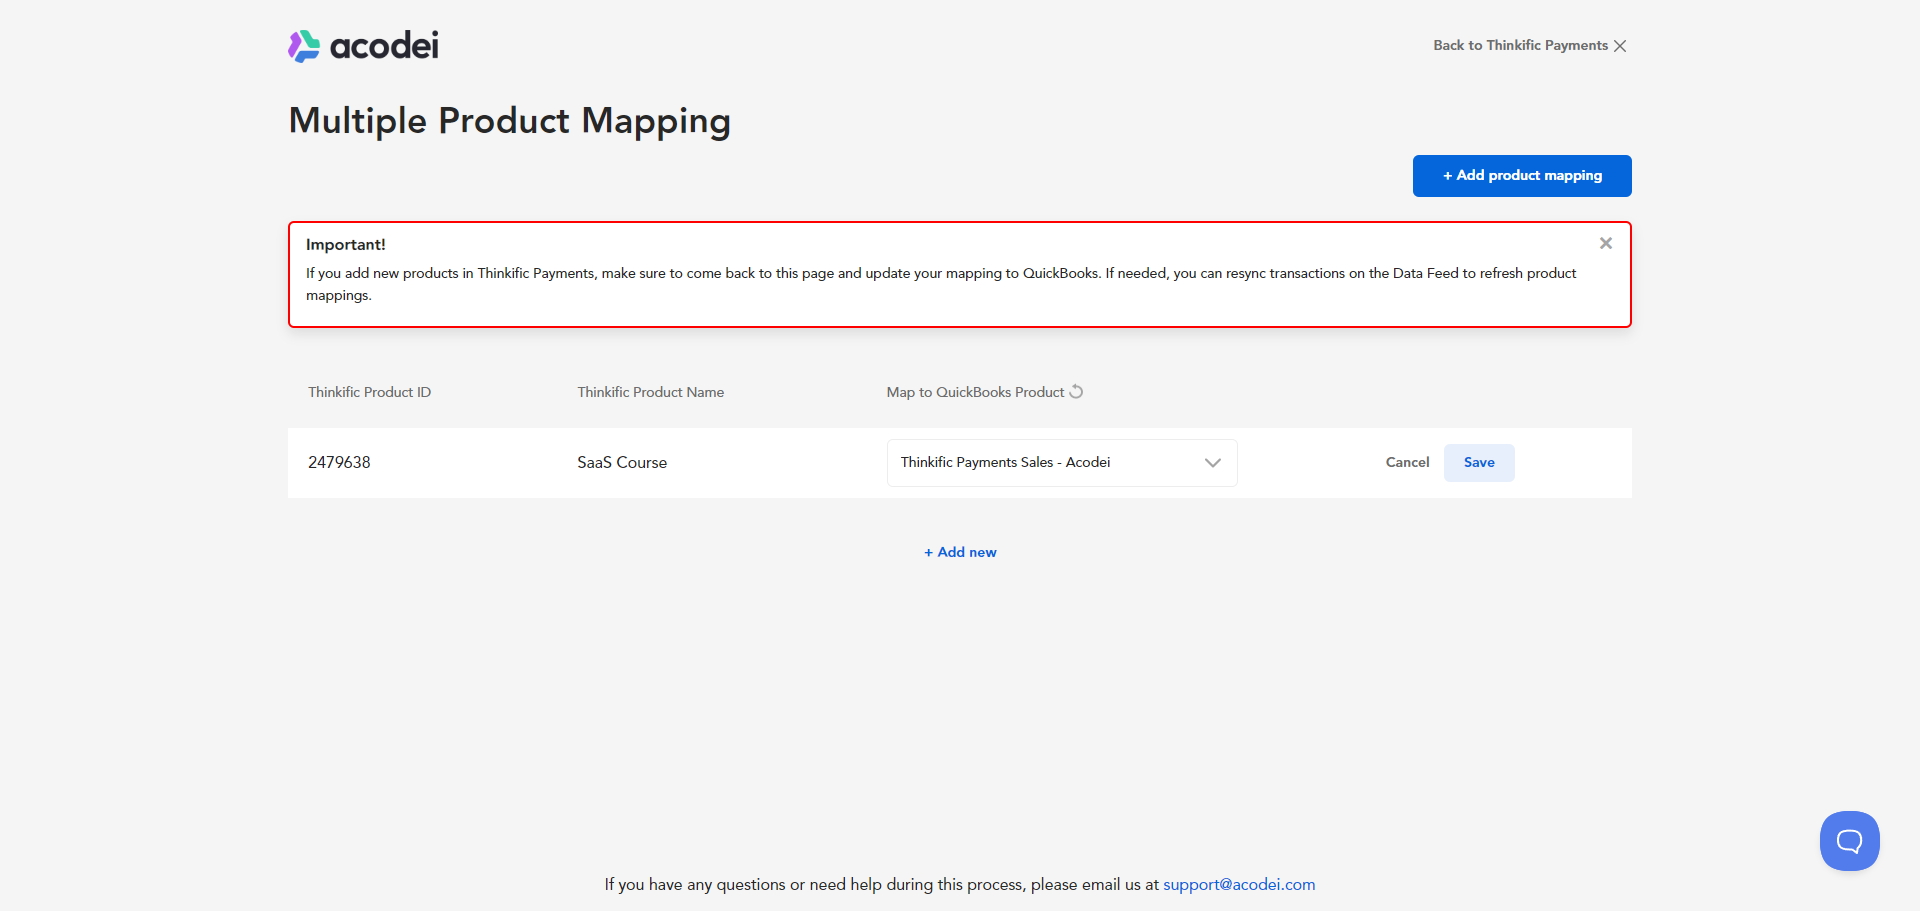Click Back to Thinkific Payments link
This screenshot has width=1920, height=911.
(x=1520, y=46)
